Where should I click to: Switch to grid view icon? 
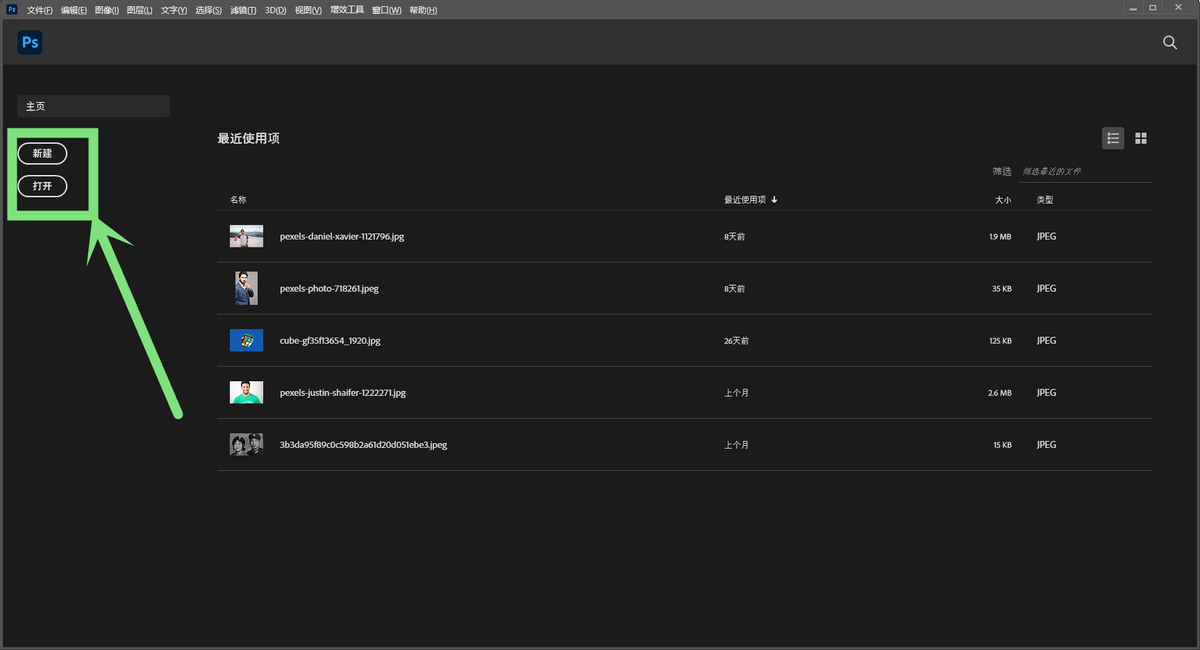click(x=1140, y=138)
